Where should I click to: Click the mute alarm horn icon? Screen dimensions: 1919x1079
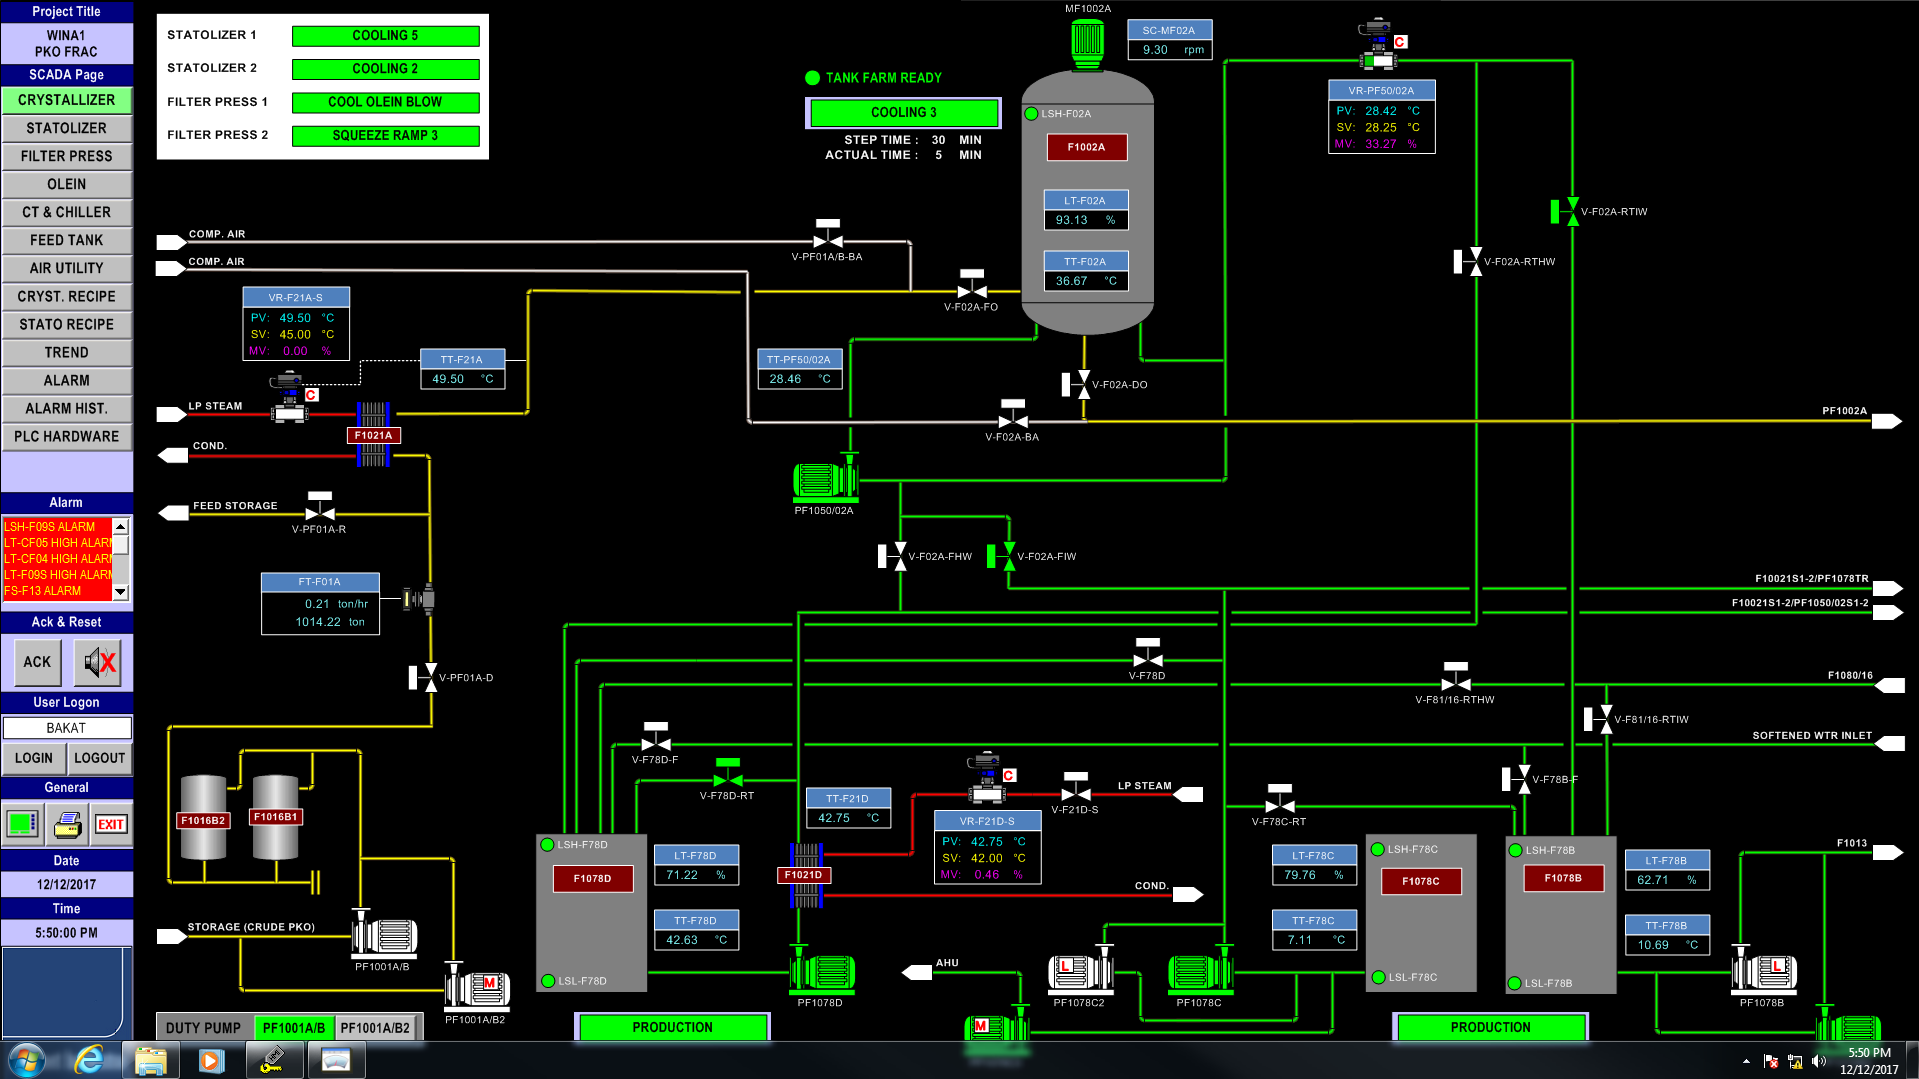[99, 662]
